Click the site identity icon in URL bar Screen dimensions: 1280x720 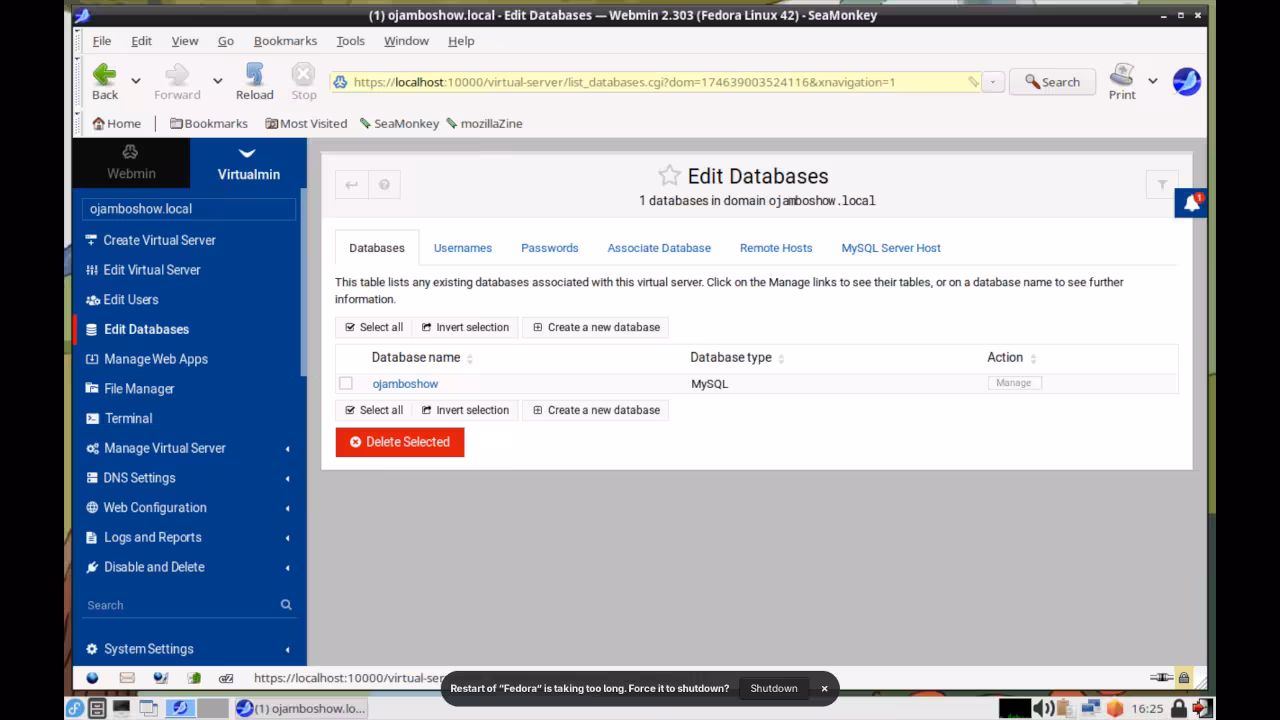click(x=341, y=82)
